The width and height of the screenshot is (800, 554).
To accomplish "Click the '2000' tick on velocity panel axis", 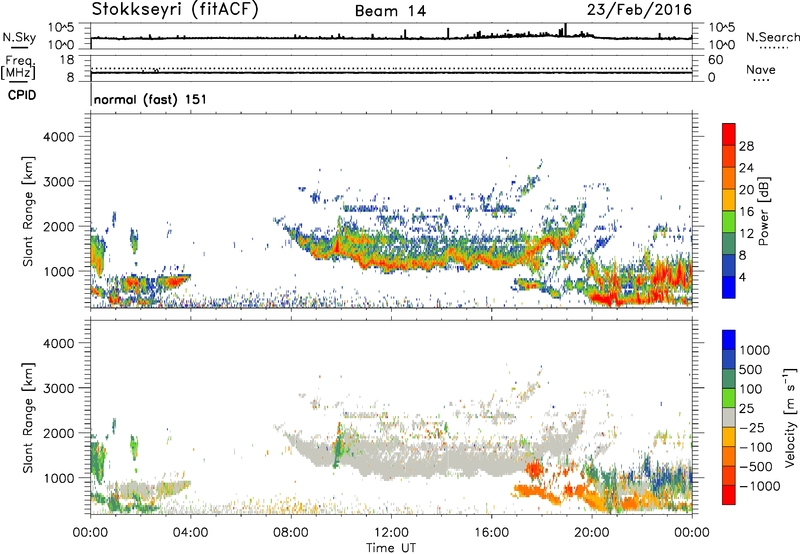I will [x=58, y=433].
